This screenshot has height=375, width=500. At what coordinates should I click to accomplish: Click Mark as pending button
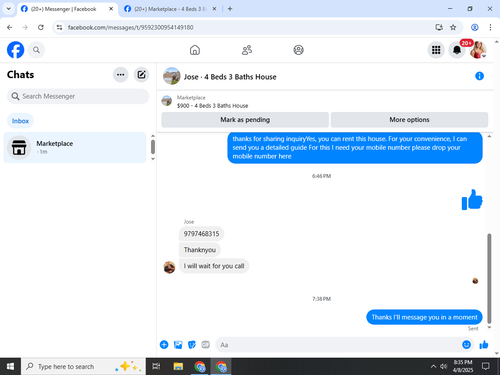245,120
